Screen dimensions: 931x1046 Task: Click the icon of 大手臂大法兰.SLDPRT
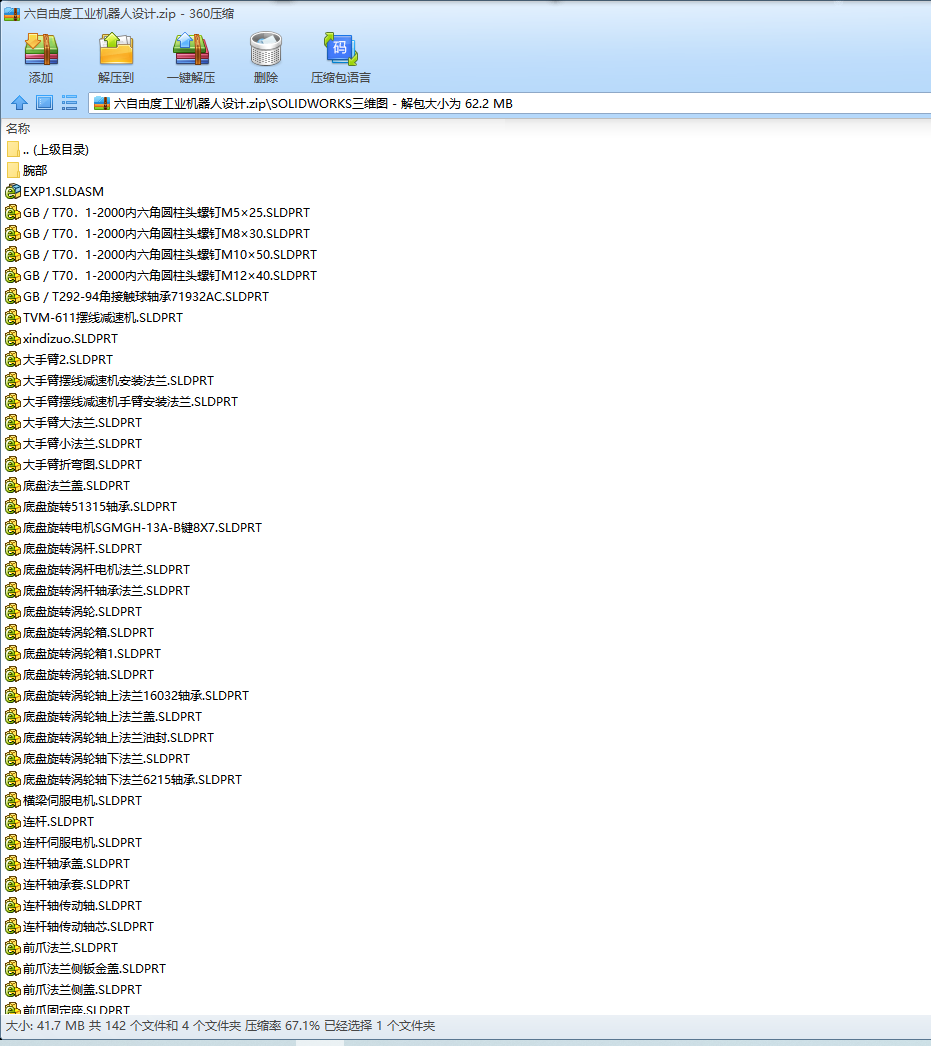coord(13,422)
